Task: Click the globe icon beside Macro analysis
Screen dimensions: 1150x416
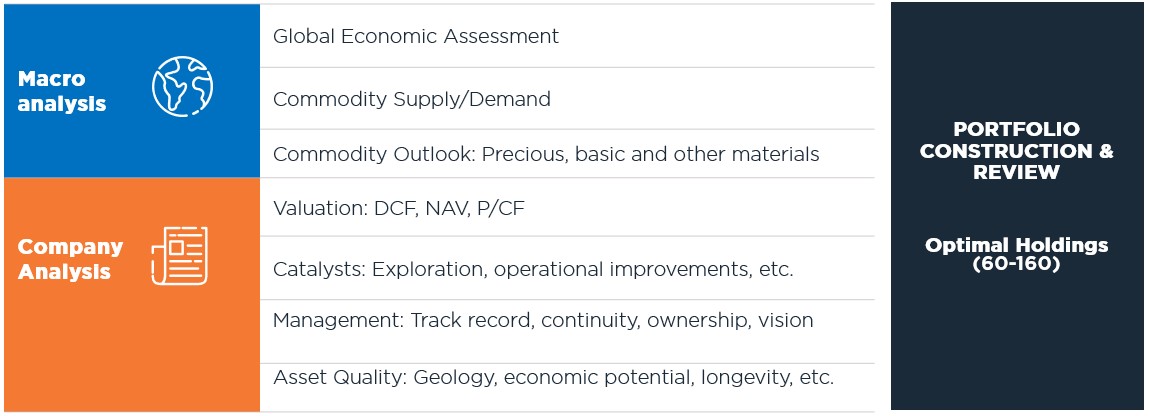Action: pos(182,87)
